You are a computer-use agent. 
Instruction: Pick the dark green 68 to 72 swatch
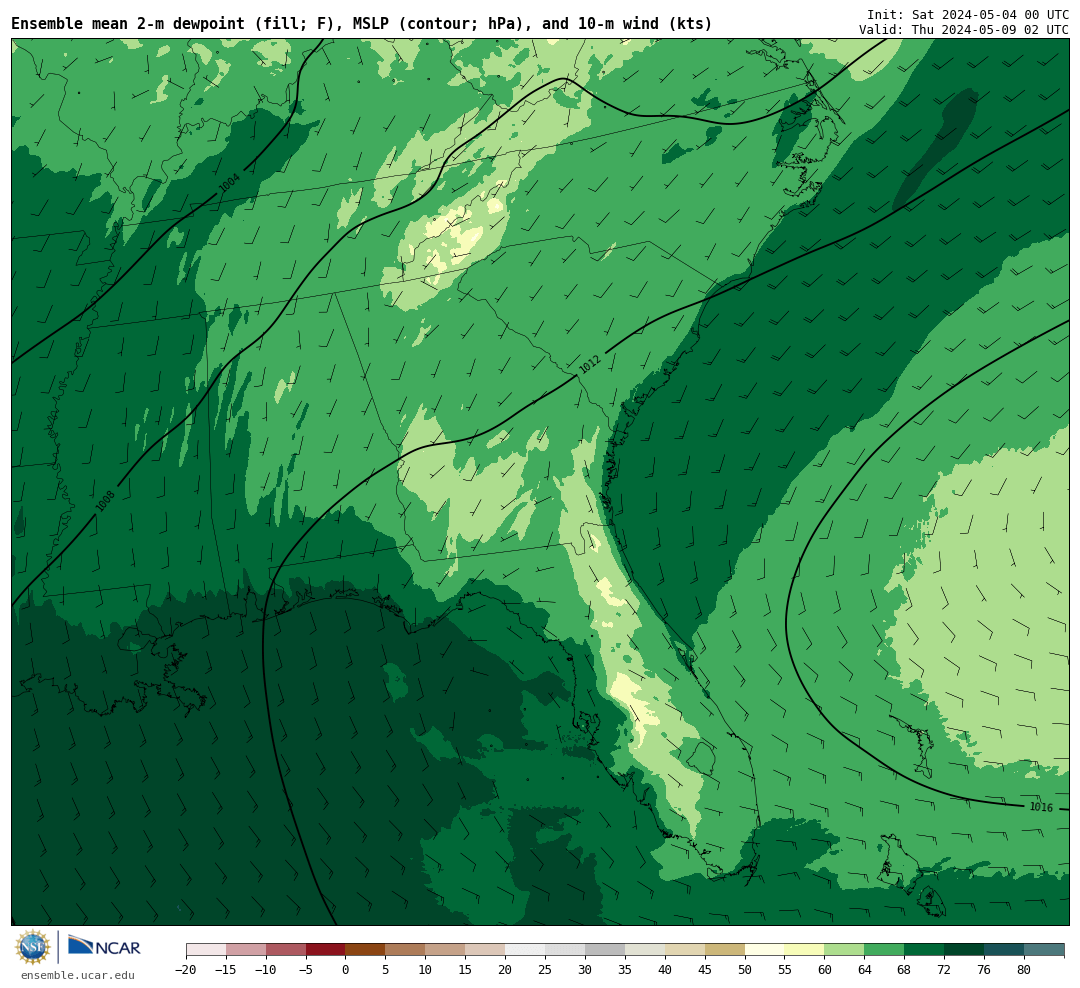pyautogui.click(x=924, y=950)
